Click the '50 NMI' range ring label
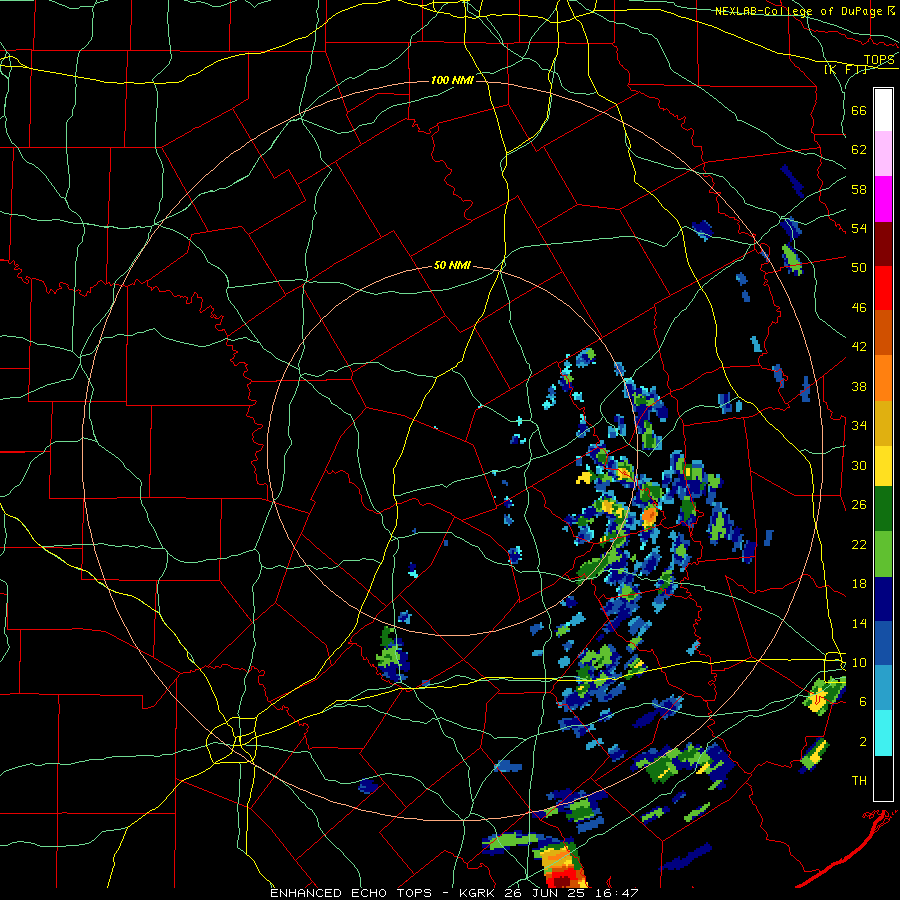Screen dimensions: 900x900 point(452,265)
